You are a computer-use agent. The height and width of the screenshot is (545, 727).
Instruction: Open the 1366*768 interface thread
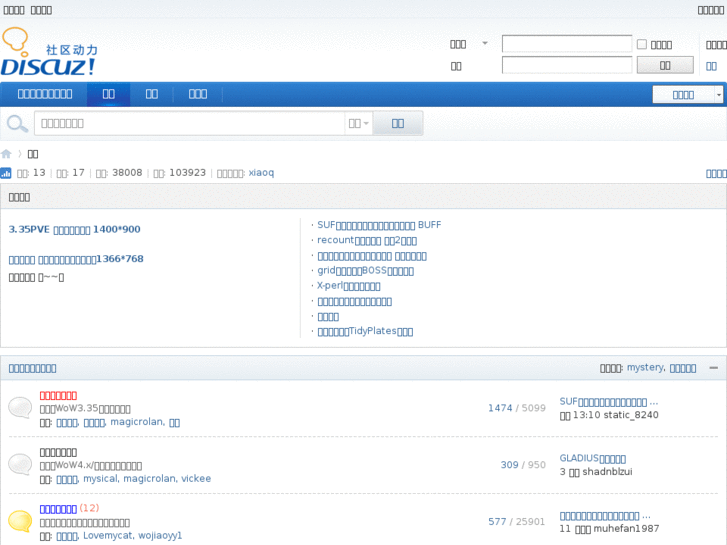(x=76, y=259)
